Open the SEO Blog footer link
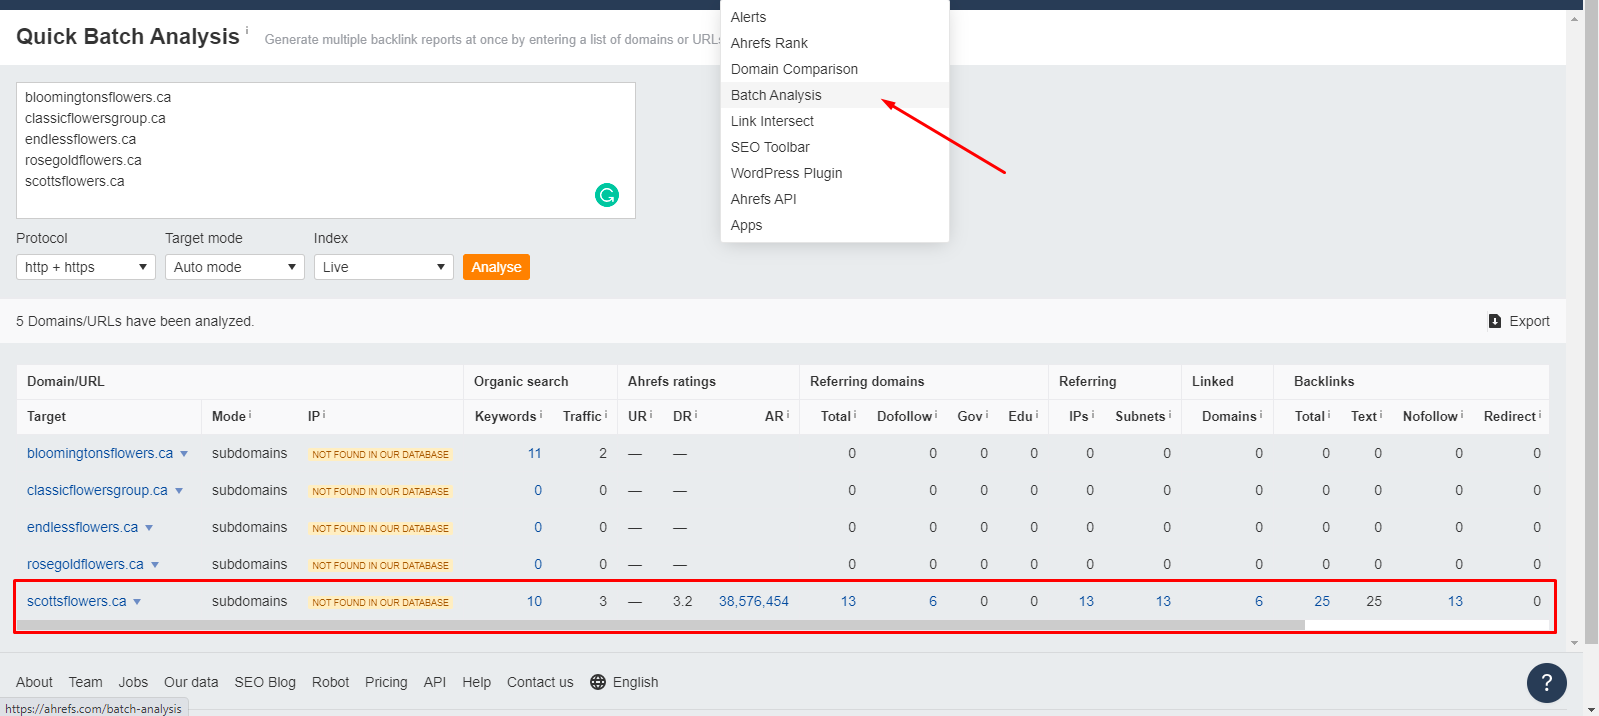The width and height of the screenshot is (1599, 716). [265, 682]
